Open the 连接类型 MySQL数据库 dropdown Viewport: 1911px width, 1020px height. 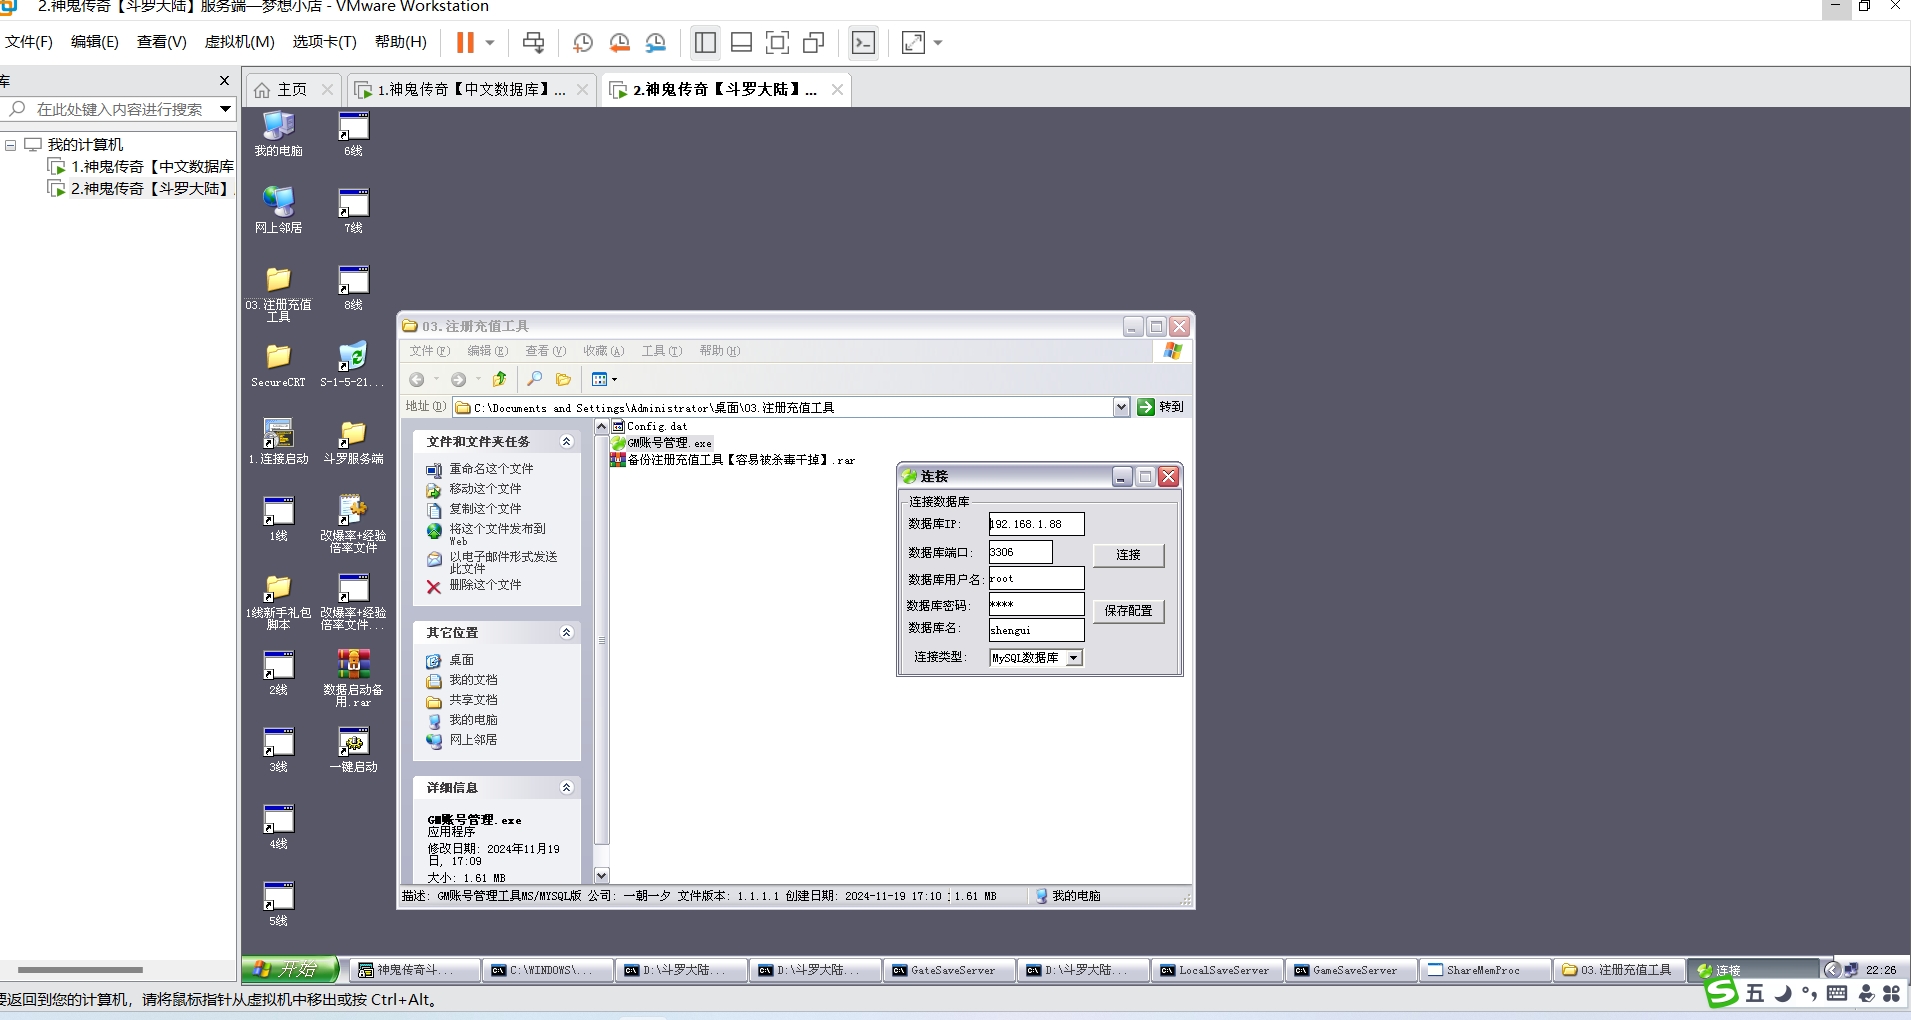click(1074, 658)
